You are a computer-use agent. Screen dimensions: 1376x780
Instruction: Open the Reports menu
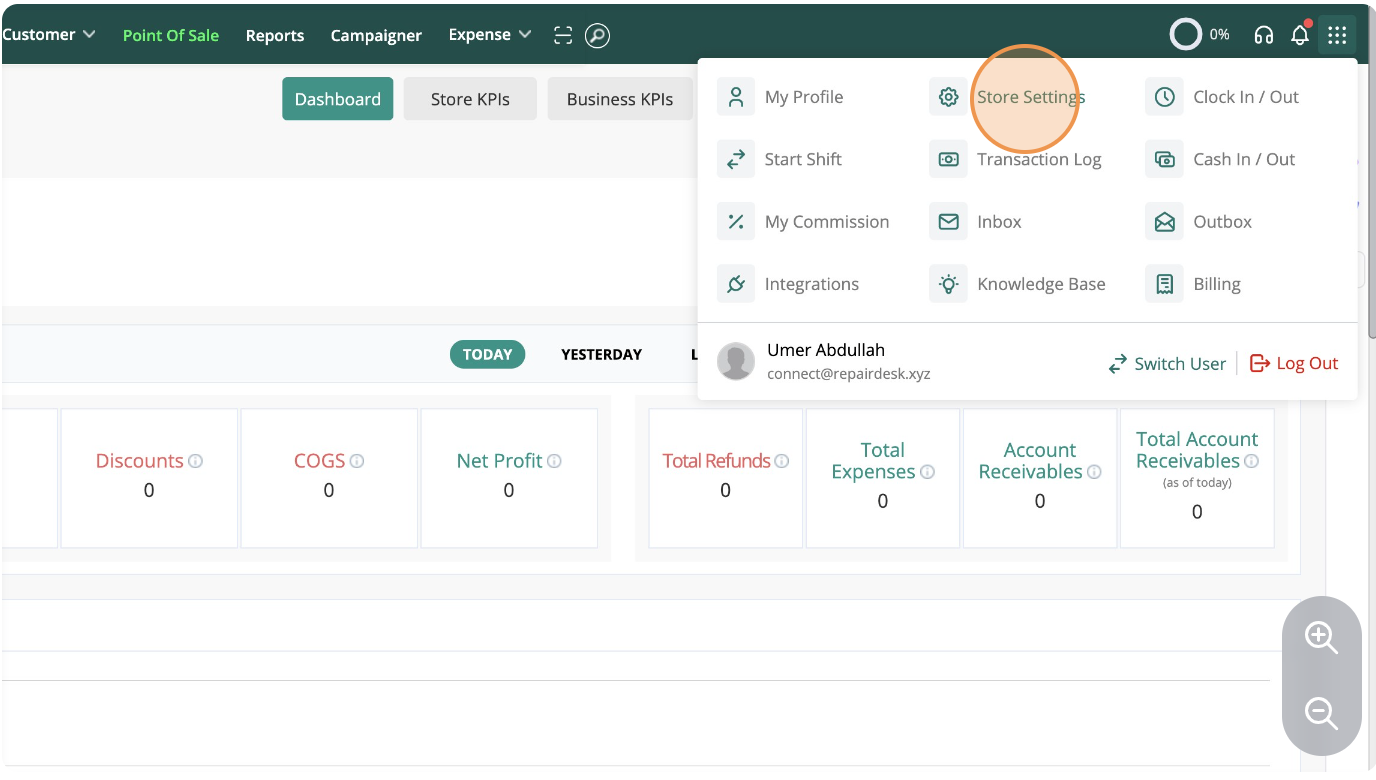coord(274,35)
